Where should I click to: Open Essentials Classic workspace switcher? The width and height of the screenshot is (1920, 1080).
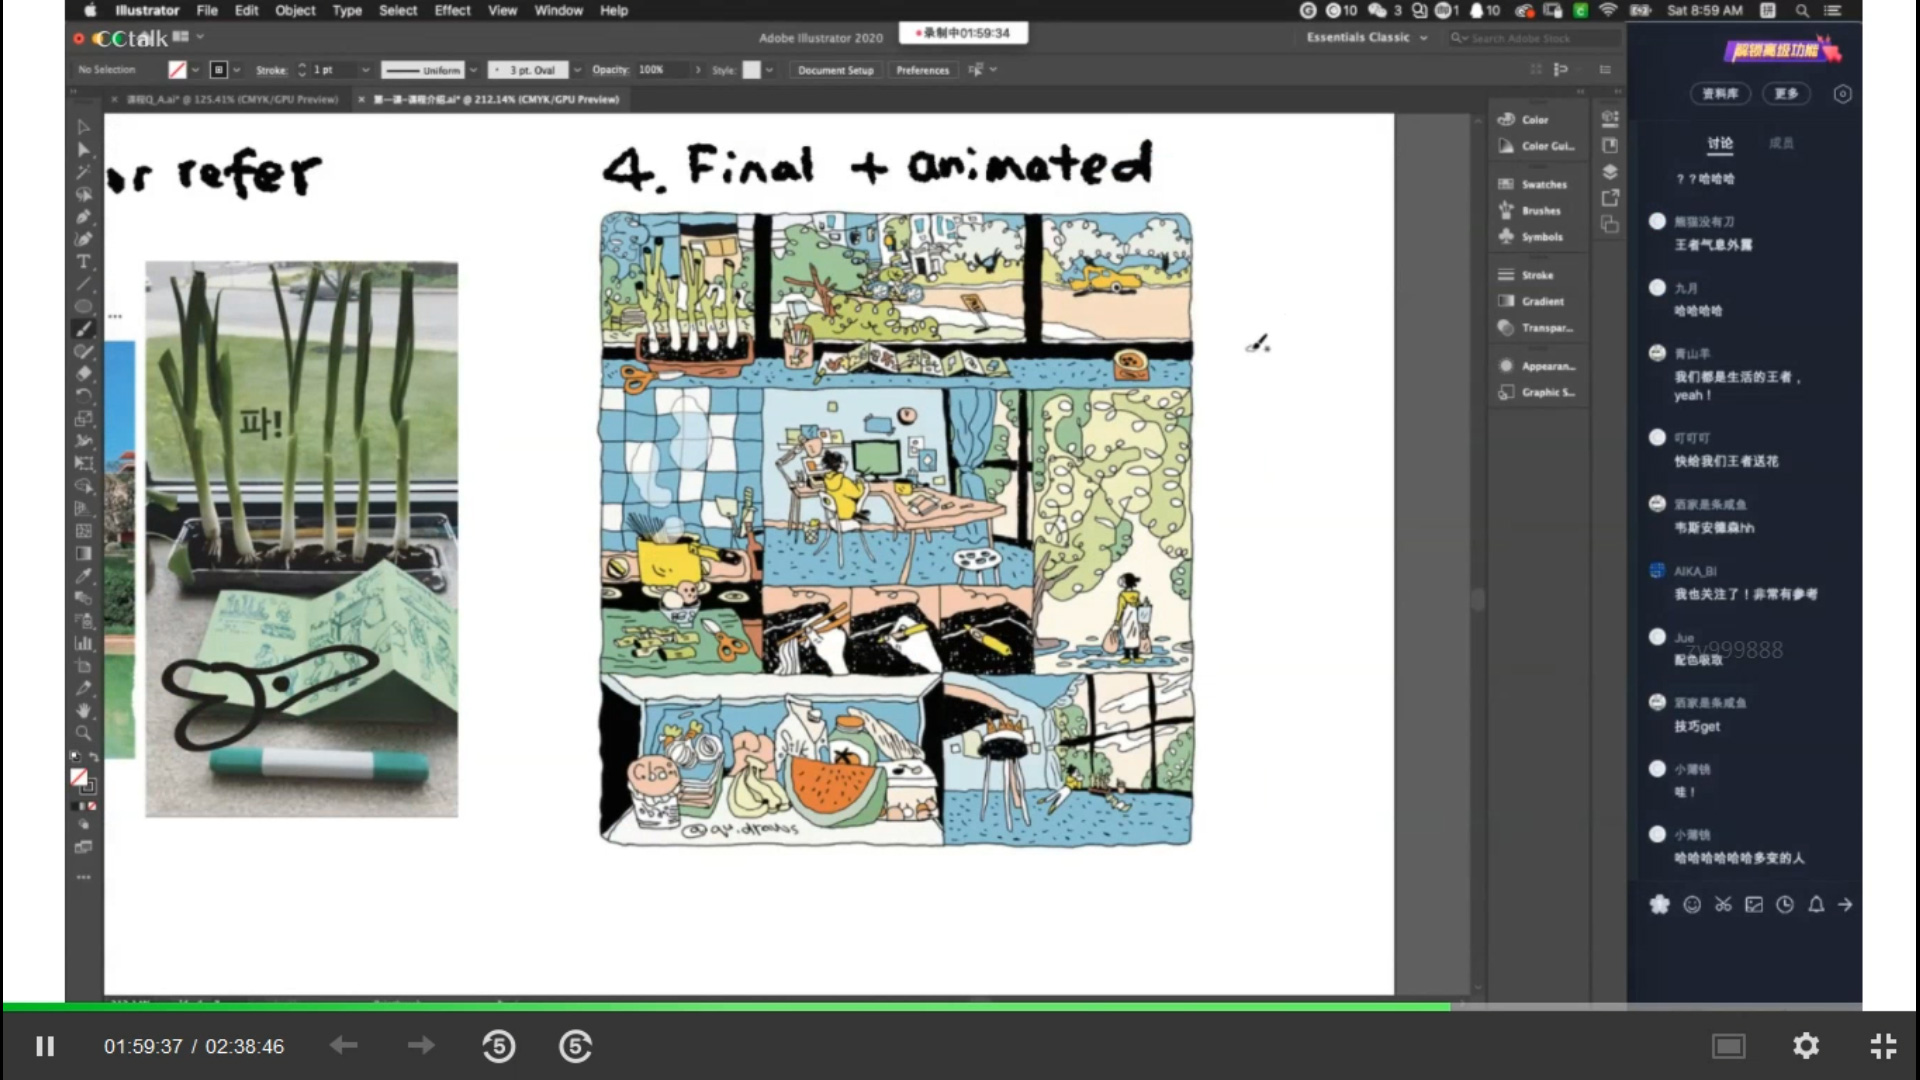click(x=1367, y=38)
